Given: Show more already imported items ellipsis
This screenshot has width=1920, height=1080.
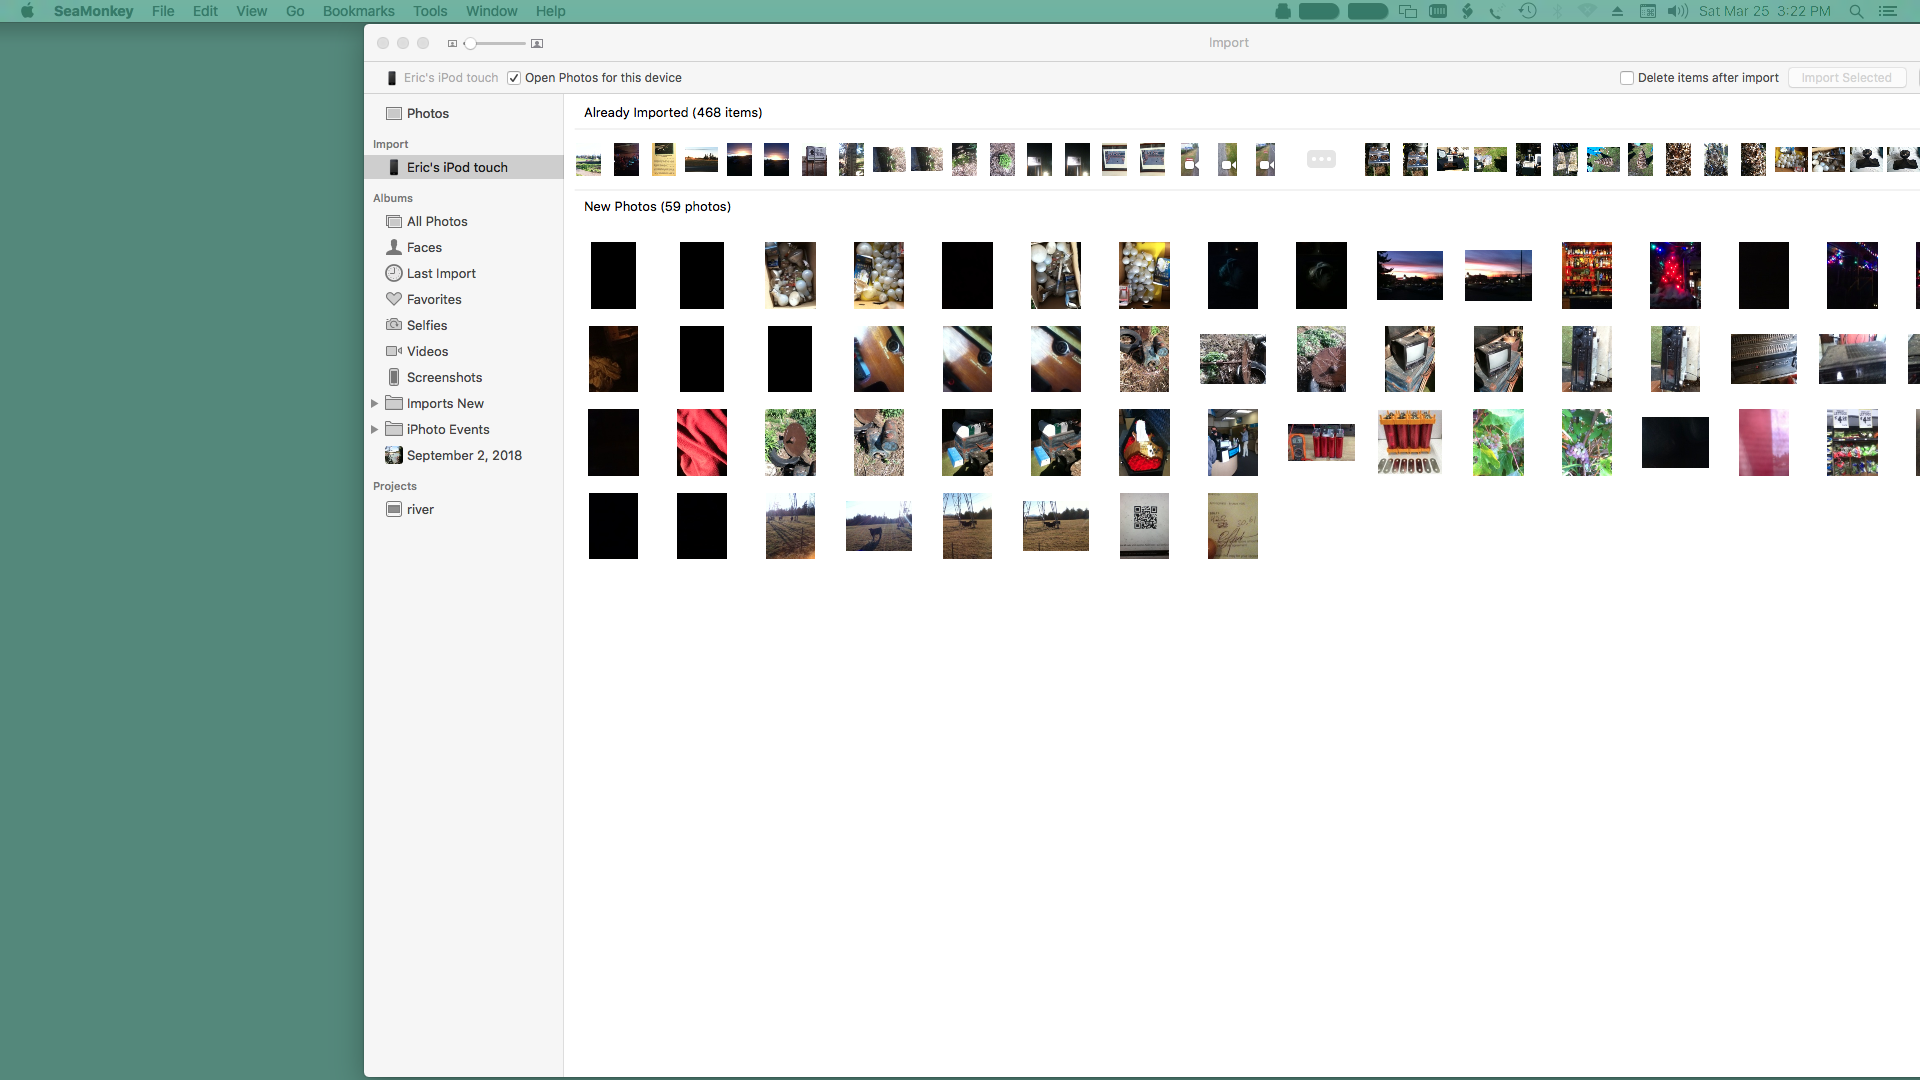Looking at the screenshot, I should 1321,159.
